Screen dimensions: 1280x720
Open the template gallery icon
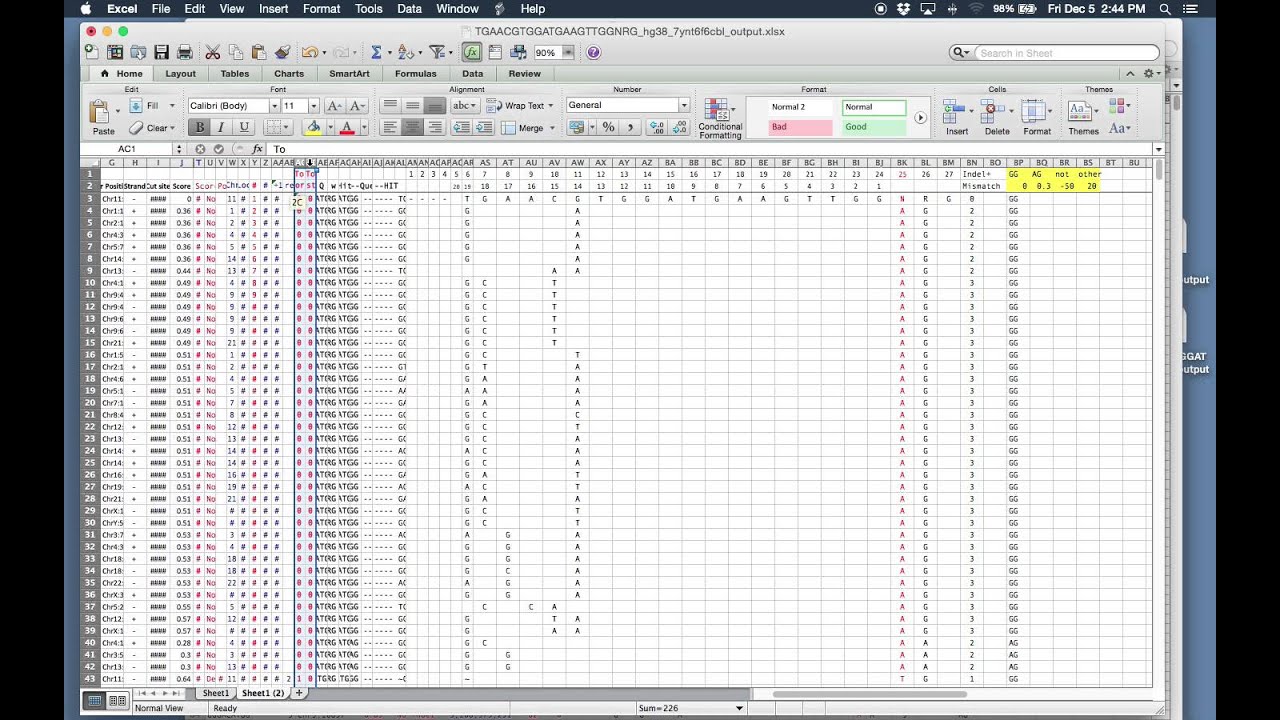[115, 52]
